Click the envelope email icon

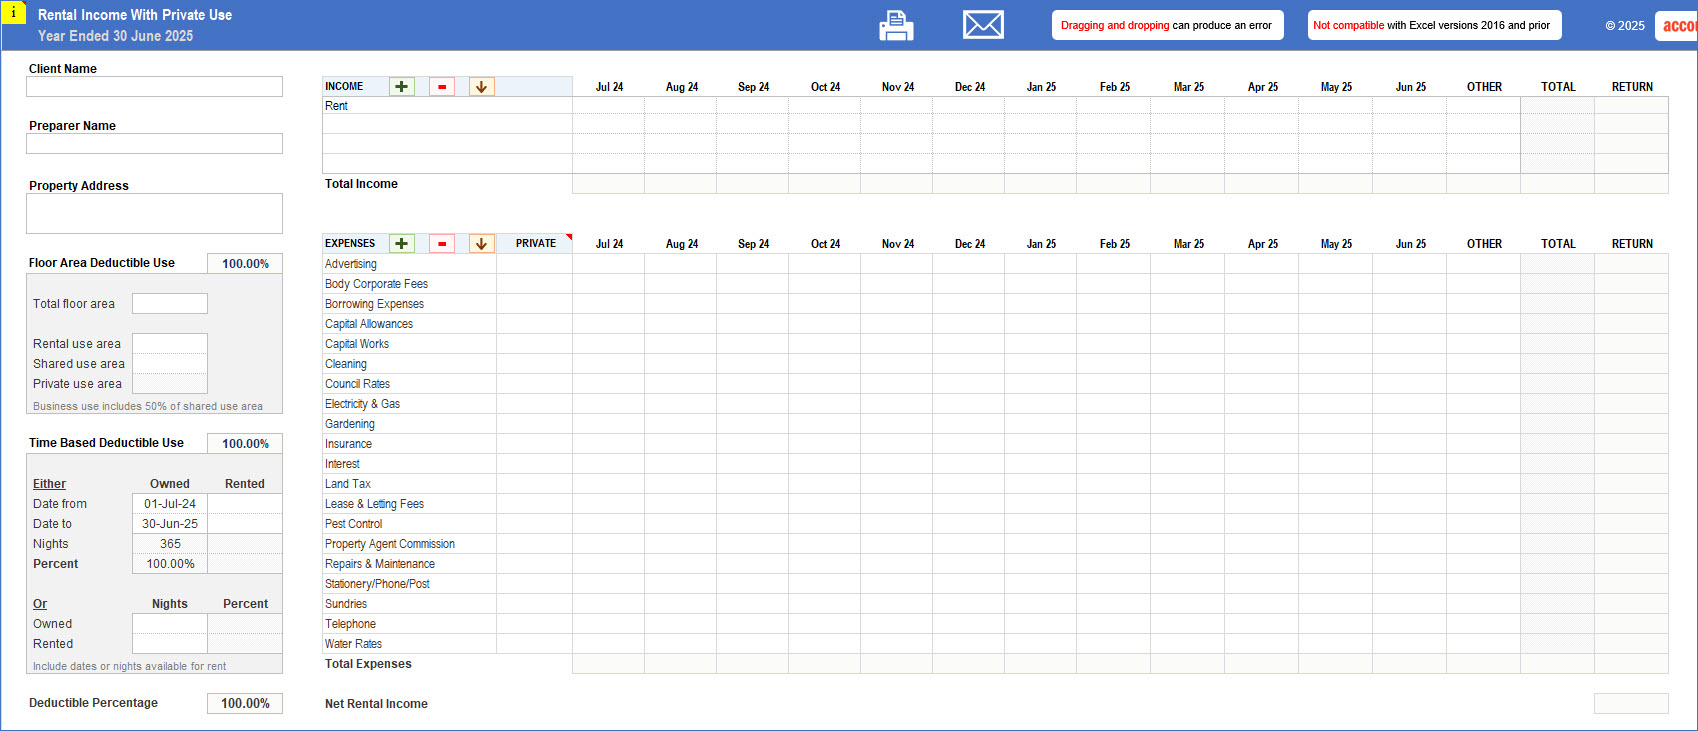(983, 25)
